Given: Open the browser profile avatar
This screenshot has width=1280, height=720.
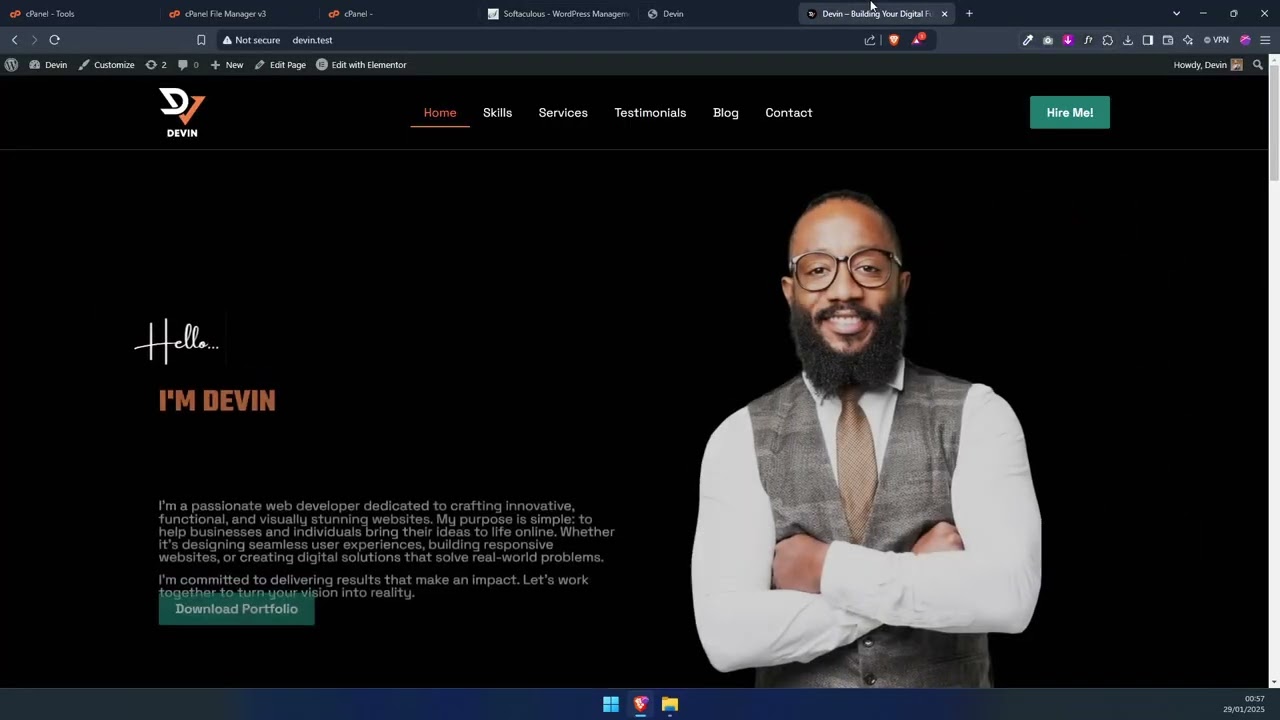Looking at the screenshot, I should [x=1245, y=40].
